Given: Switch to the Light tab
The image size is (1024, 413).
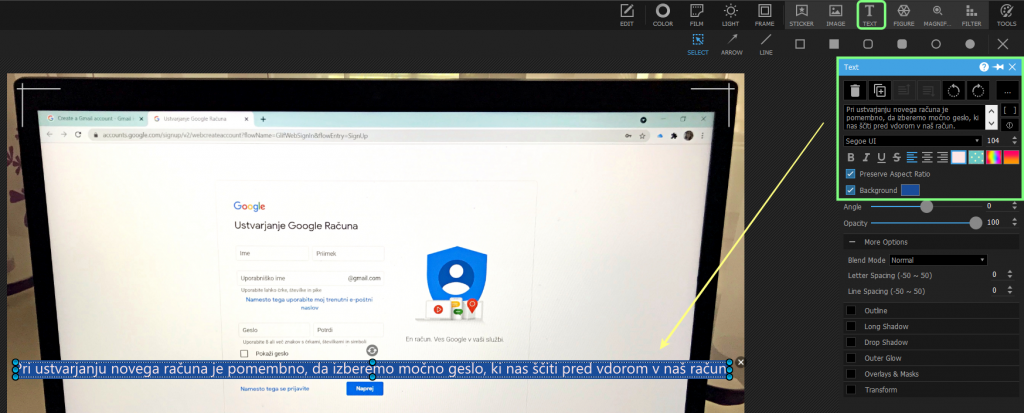Looking at the screenshot, I should coord(731,15).
